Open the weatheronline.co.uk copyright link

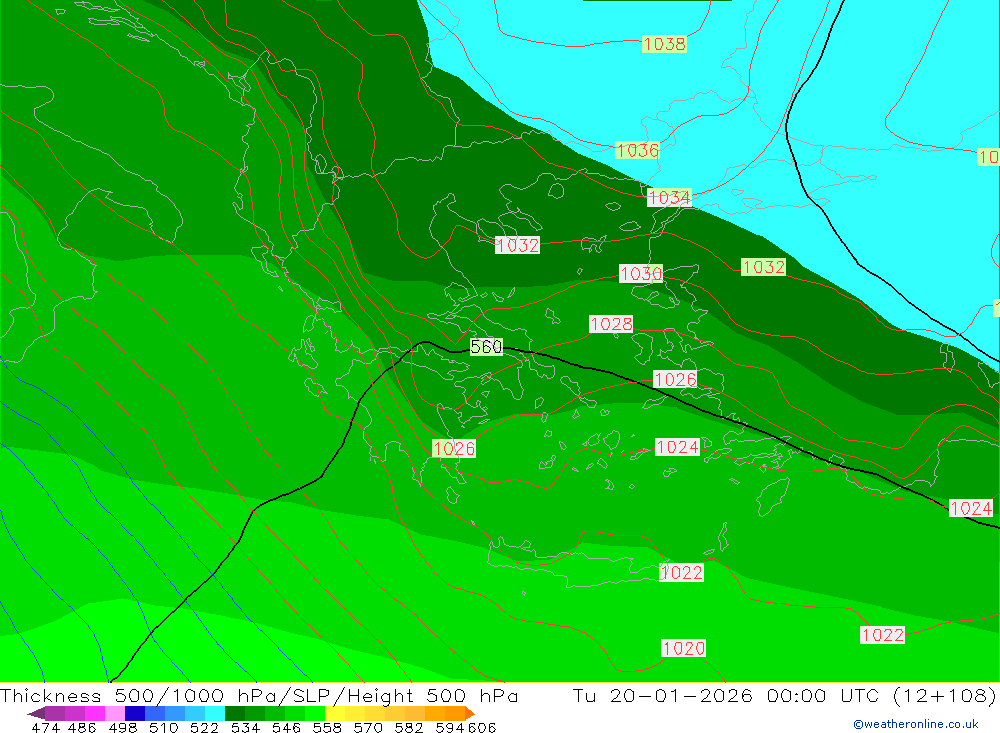point(916,724)
